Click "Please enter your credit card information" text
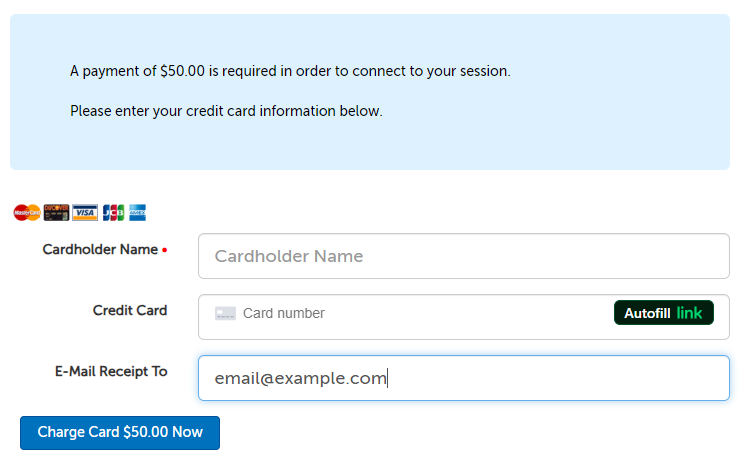 click(x=226, y=111)
